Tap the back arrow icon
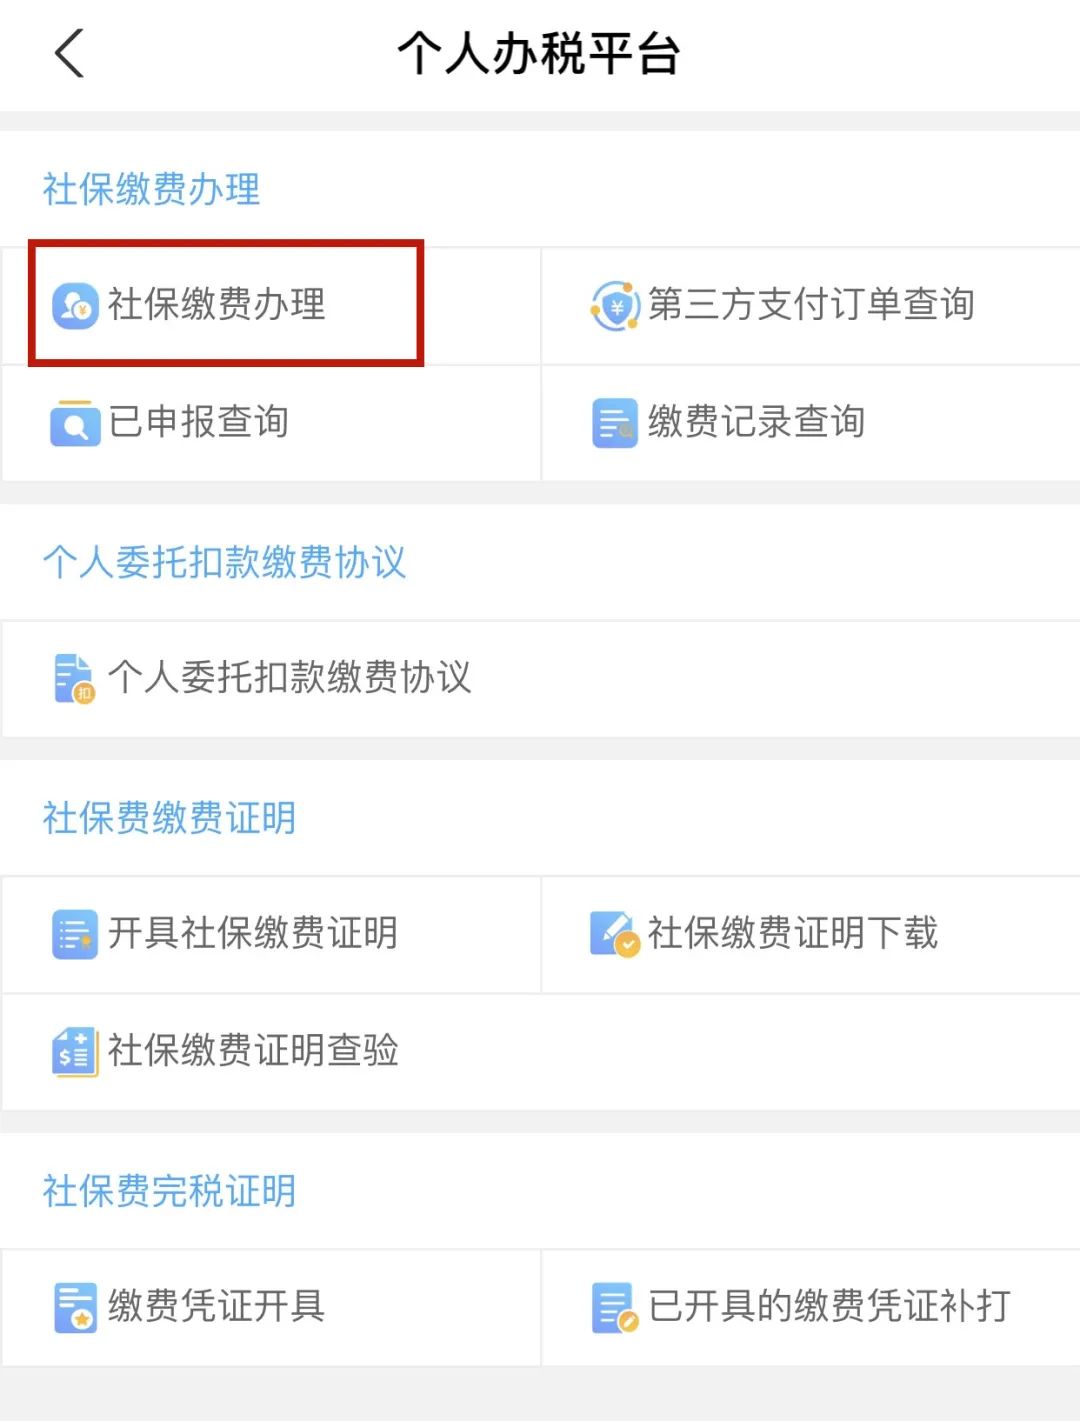Image resolution: width=1080 pixels, height=1421 pixels. 69,54
